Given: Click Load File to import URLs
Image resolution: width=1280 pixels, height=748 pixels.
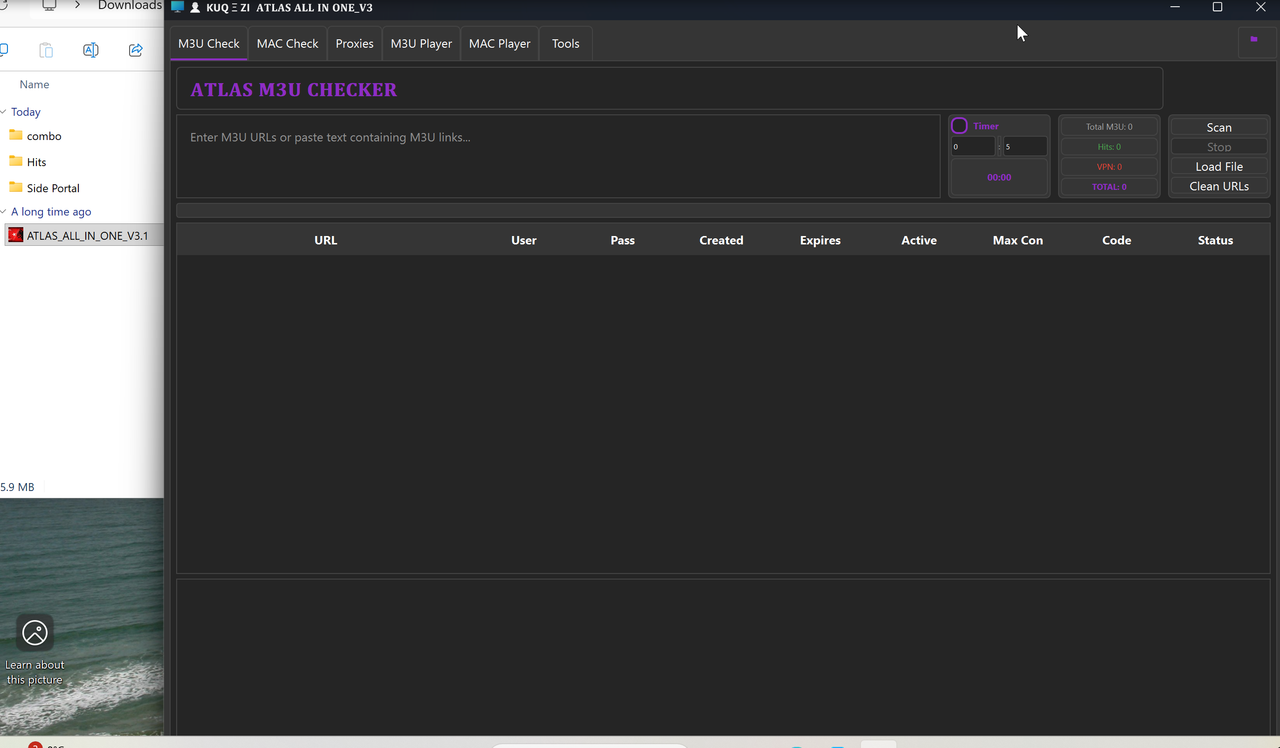Looking at the screenshot, I should pos(1219,167).
